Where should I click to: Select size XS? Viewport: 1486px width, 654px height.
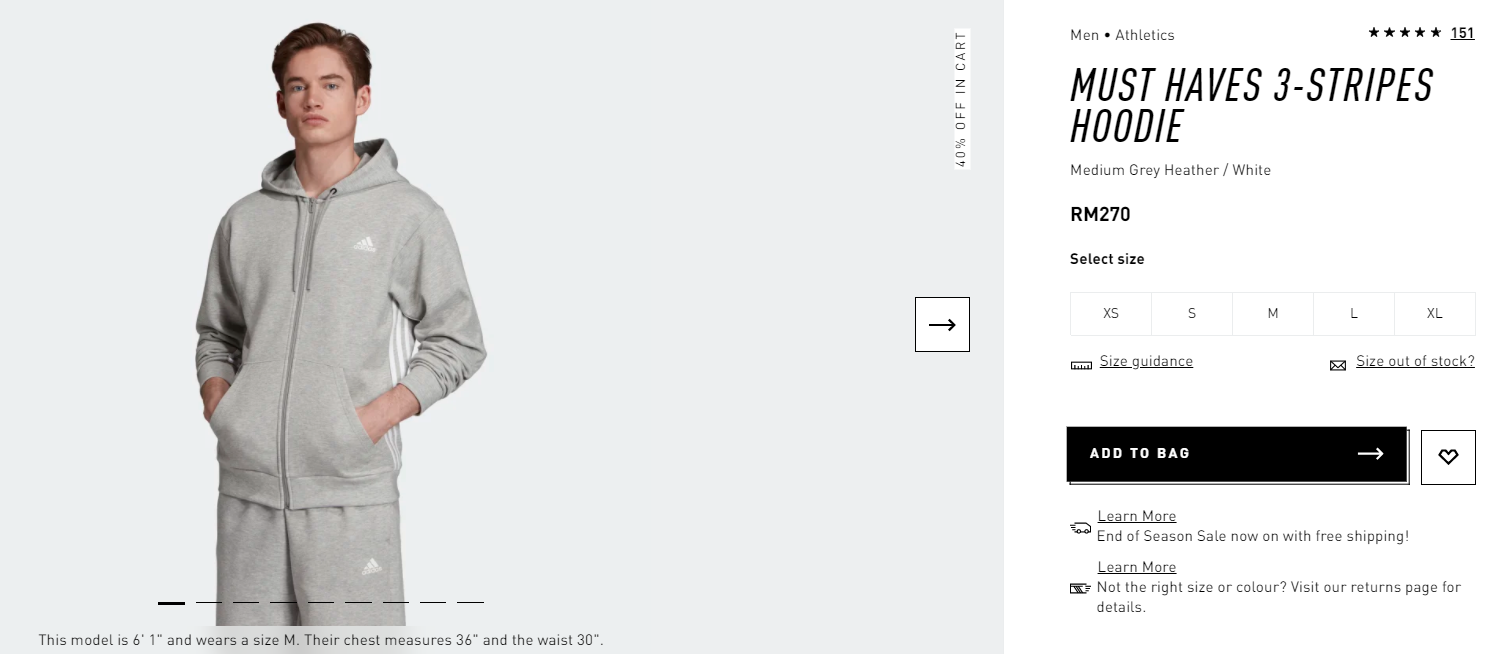pos(1111,313)
